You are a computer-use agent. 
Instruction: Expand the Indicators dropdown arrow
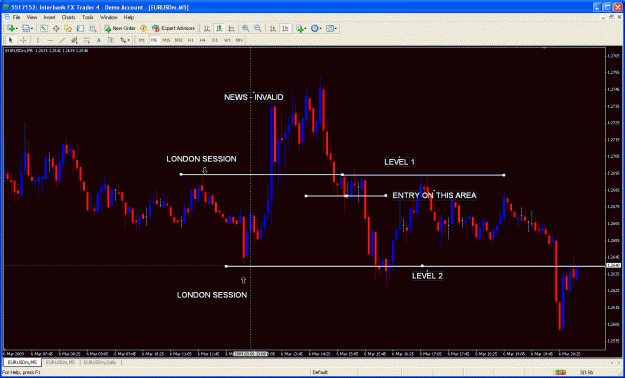coord(306,29)
